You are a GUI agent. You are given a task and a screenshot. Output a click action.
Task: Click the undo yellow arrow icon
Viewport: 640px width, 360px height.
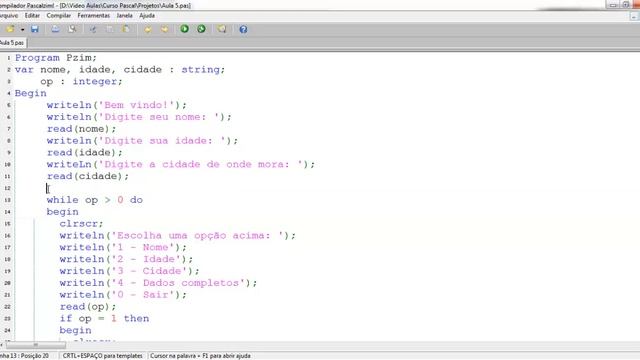coord(147,29)
